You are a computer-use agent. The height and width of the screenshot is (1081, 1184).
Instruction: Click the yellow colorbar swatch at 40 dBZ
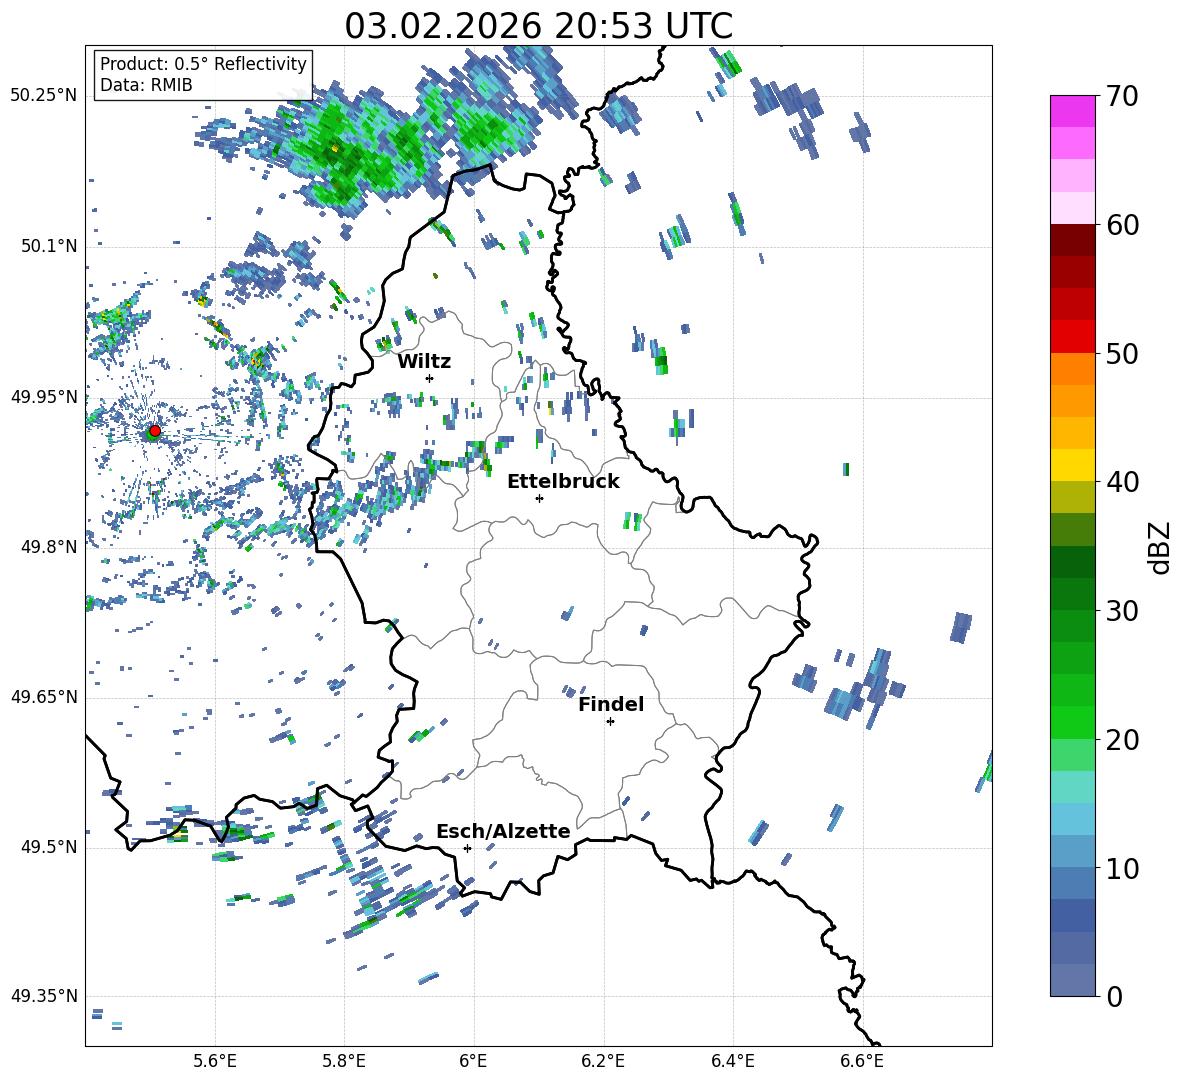pos(1072,465)
